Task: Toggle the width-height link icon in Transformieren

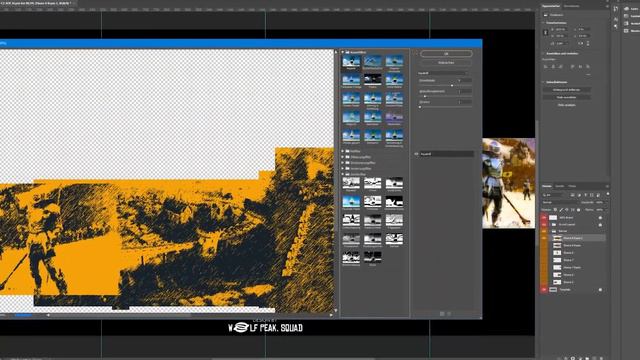Action: (x=546, y=32)
